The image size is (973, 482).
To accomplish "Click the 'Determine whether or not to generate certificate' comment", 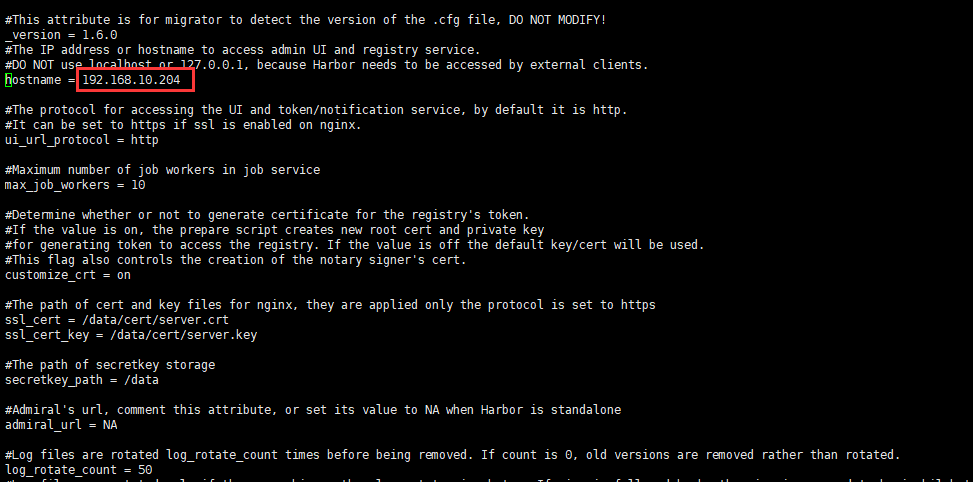I will click(267, 215).
